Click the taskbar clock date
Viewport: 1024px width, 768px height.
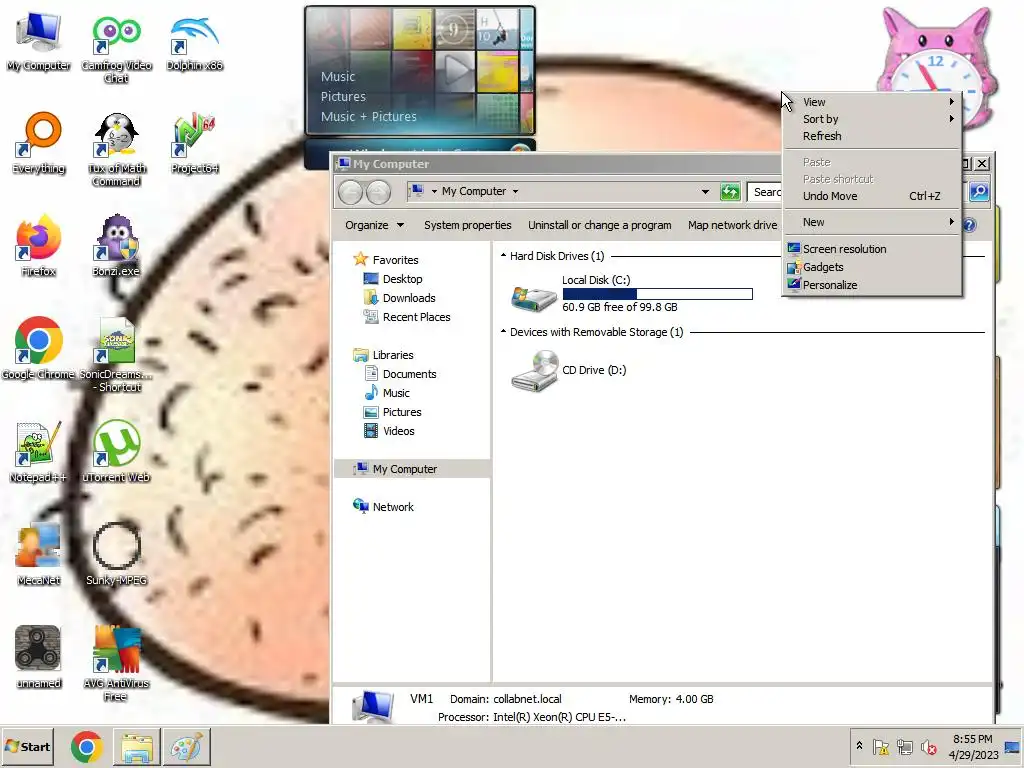tap(973, 755)
